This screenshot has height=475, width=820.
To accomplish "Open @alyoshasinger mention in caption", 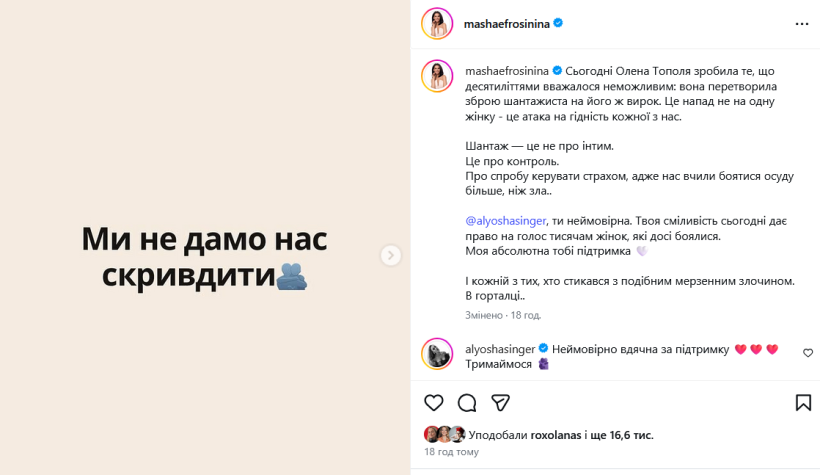I will [506, 221].
